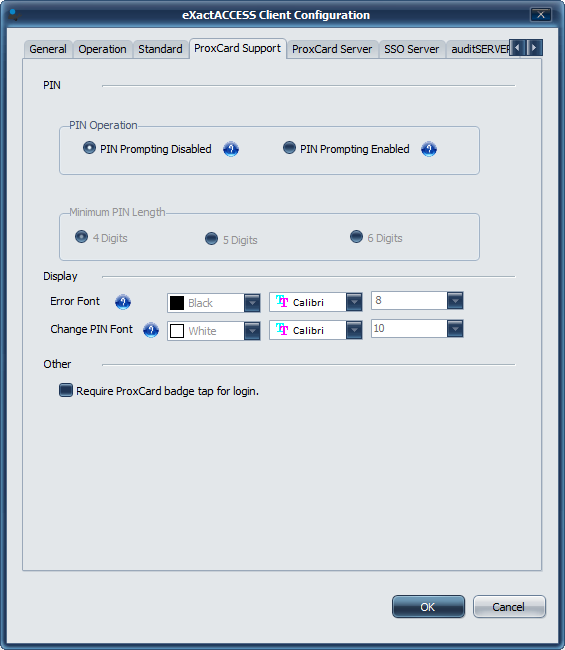Open help for PIN Prompting Disabled
Viewport: 565px width, 650px height.
[x=231, y=149]
